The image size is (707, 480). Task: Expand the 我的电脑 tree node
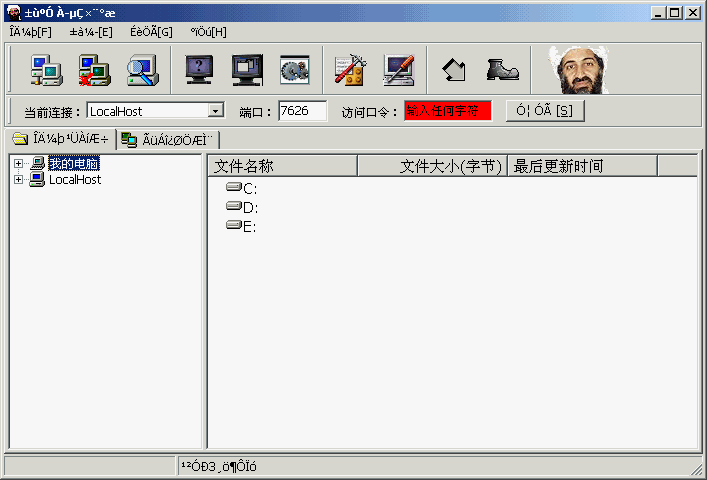(18, 163)
